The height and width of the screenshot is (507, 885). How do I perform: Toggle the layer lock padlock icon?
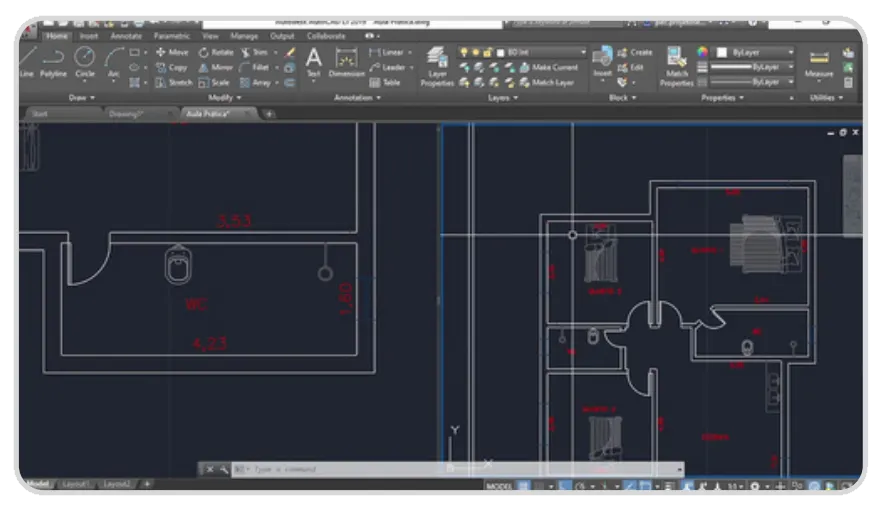(x=488, y=53)
